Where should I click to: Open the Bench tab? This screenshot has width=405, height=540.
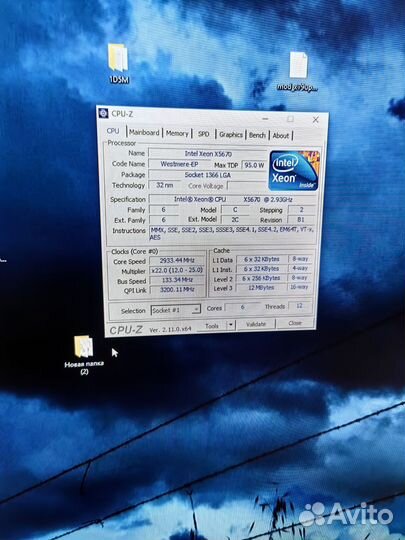(257, 135)
